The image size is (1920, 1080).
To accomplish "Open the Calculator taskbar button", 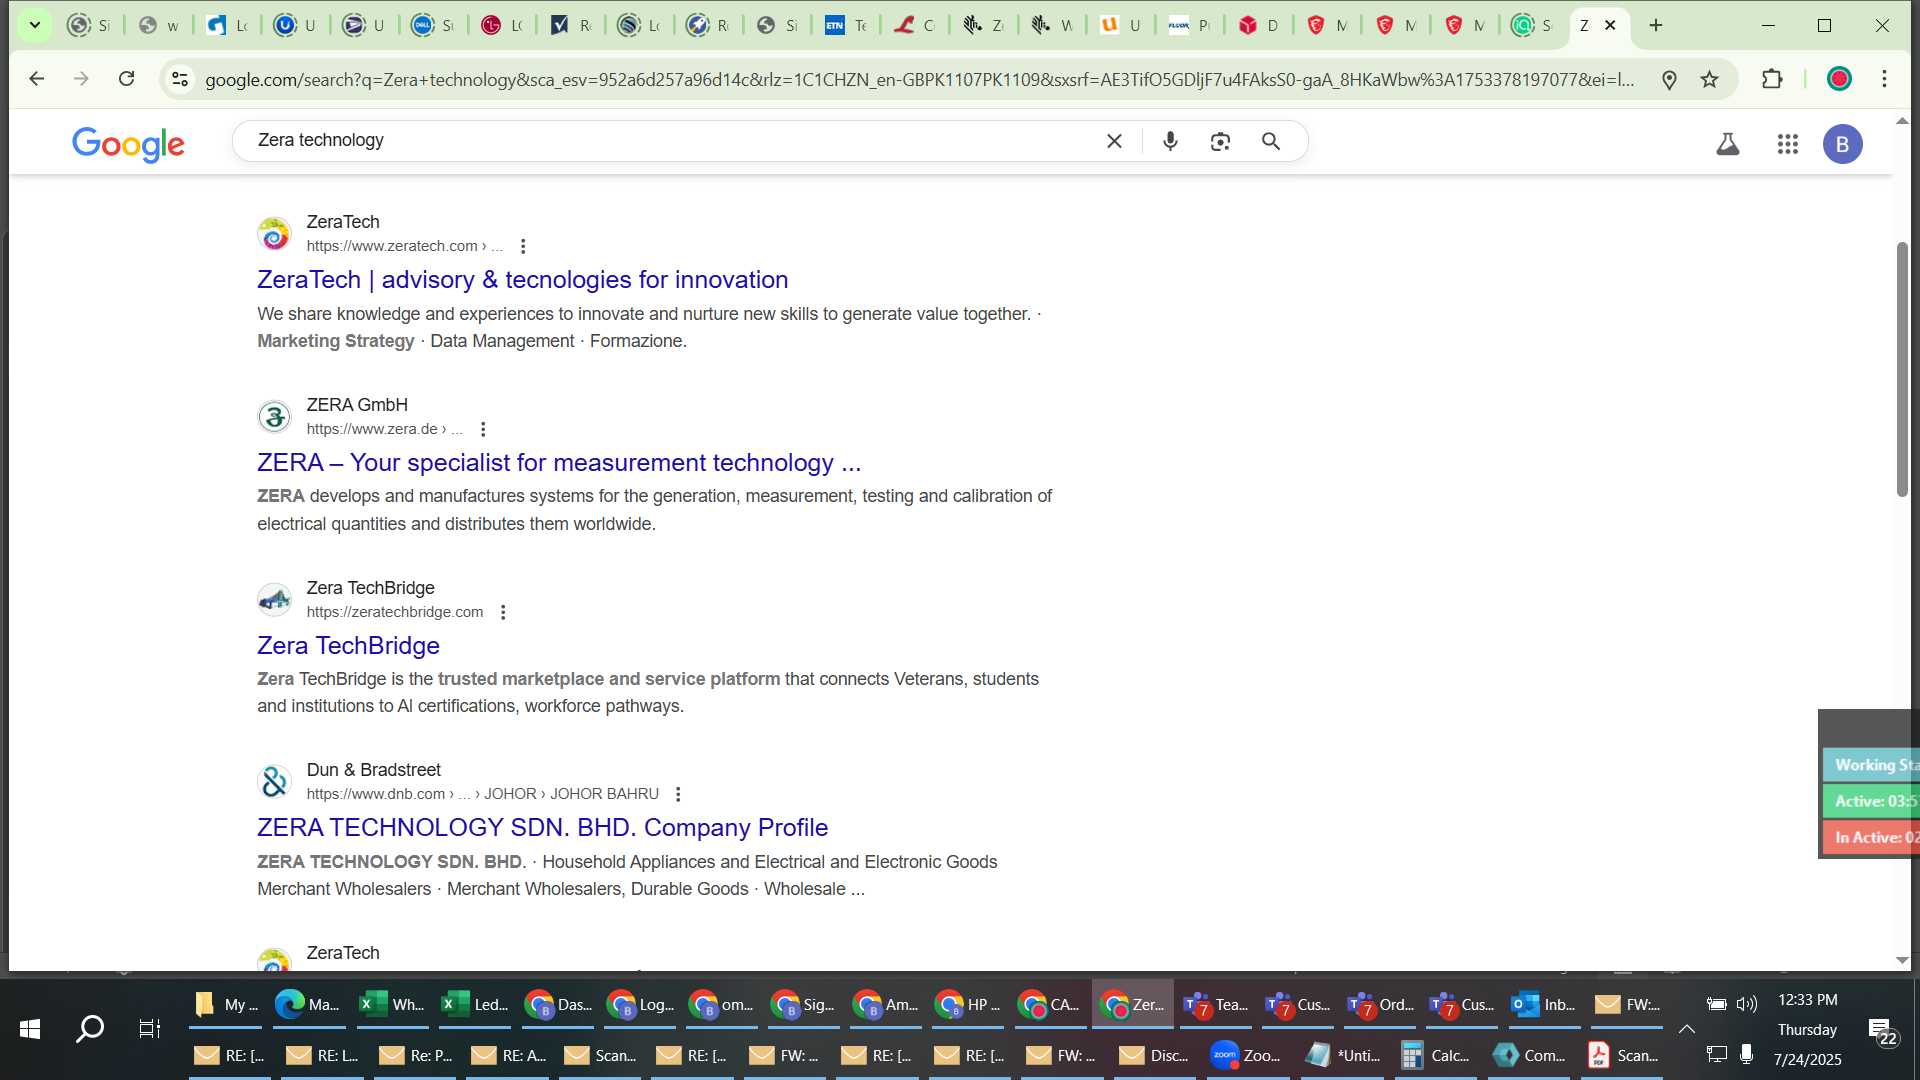I will click(1436, 1055).
